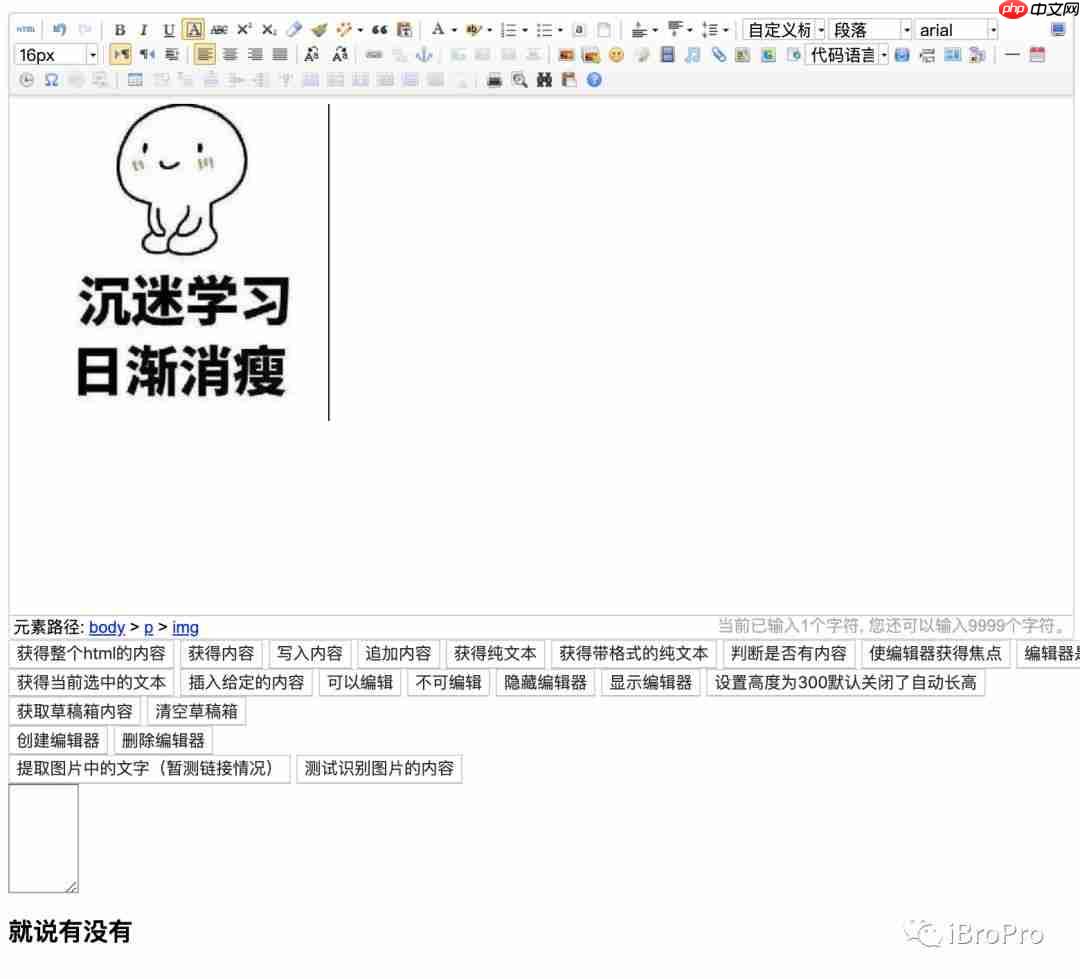The image size is (1080, 979).
Task: Toggle underline formatting
Action: [170, 29]
